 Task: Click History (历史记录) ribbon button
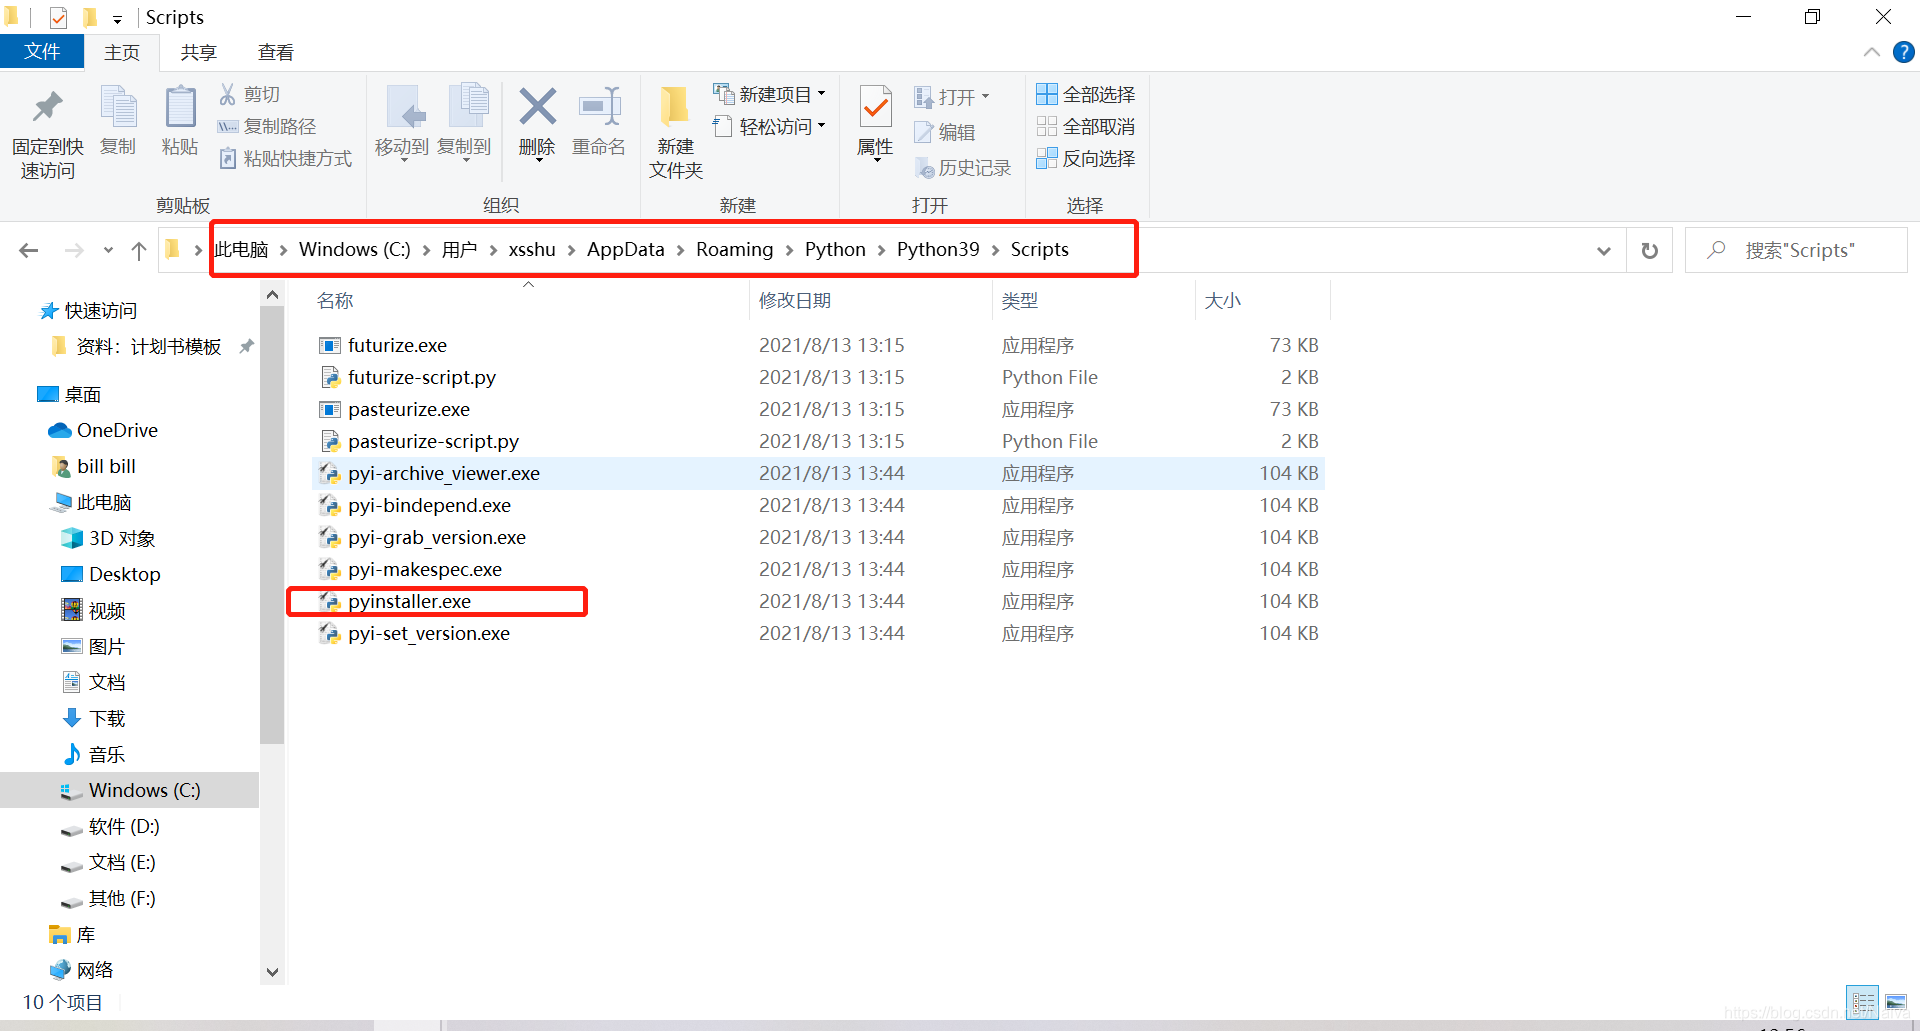963,168
